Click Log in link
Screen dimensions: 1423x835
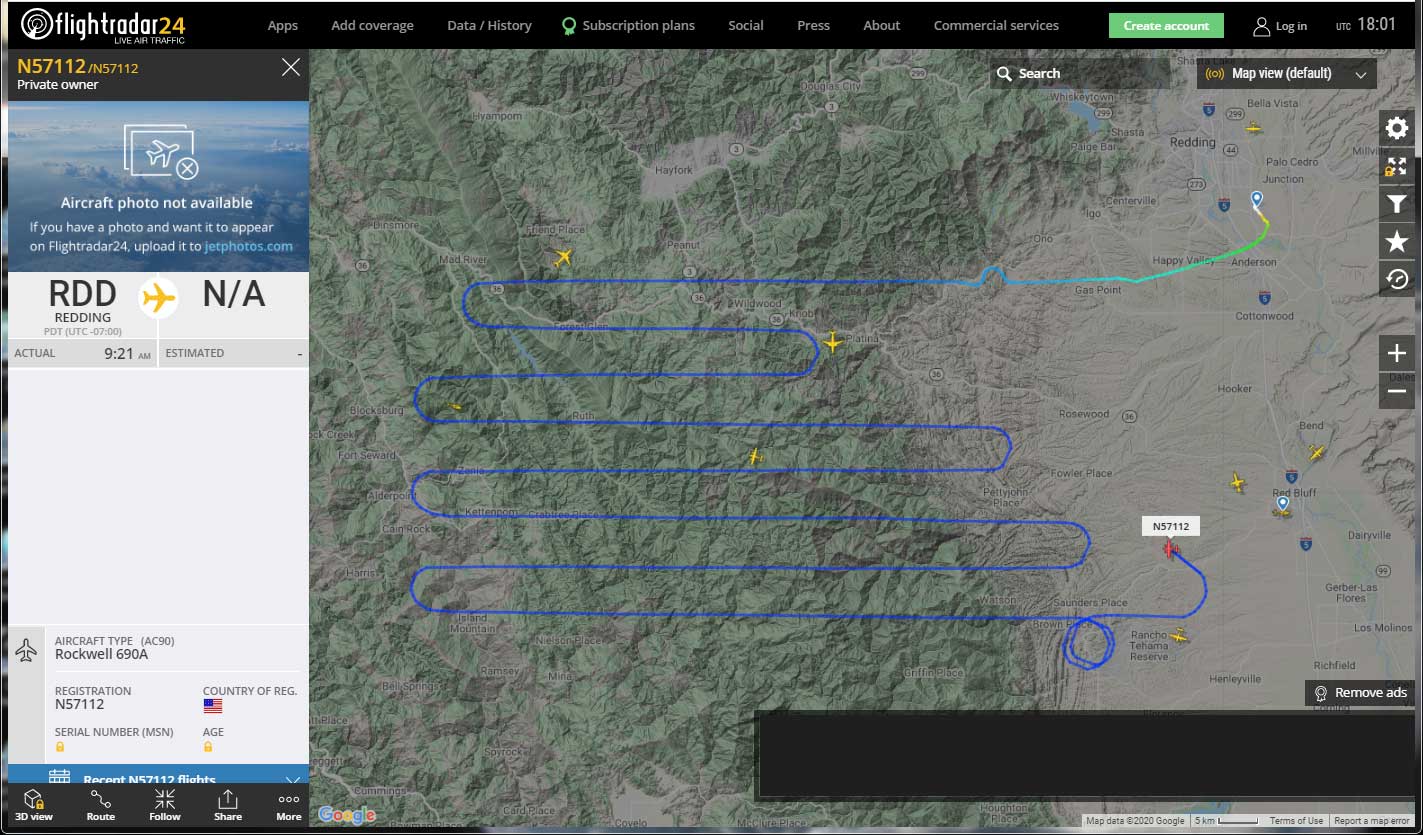(1291, 26)
